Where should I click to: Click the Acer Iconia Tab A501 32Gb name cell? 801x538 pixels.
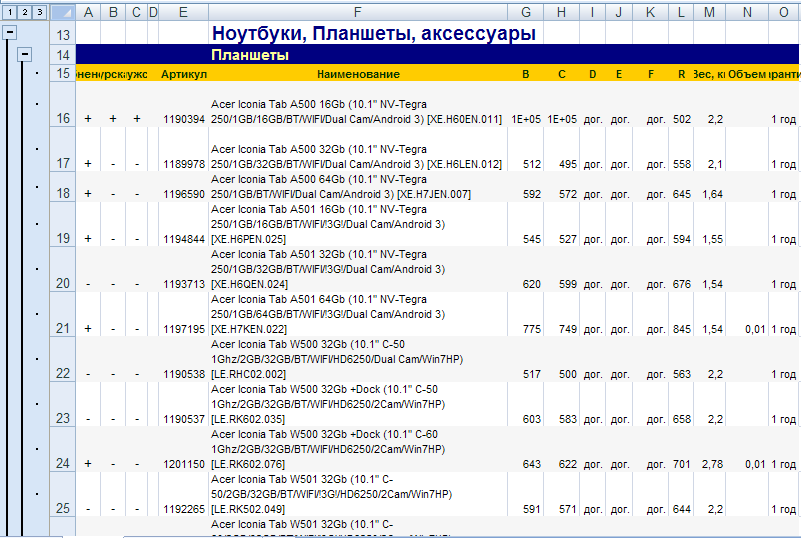[358, 269]
